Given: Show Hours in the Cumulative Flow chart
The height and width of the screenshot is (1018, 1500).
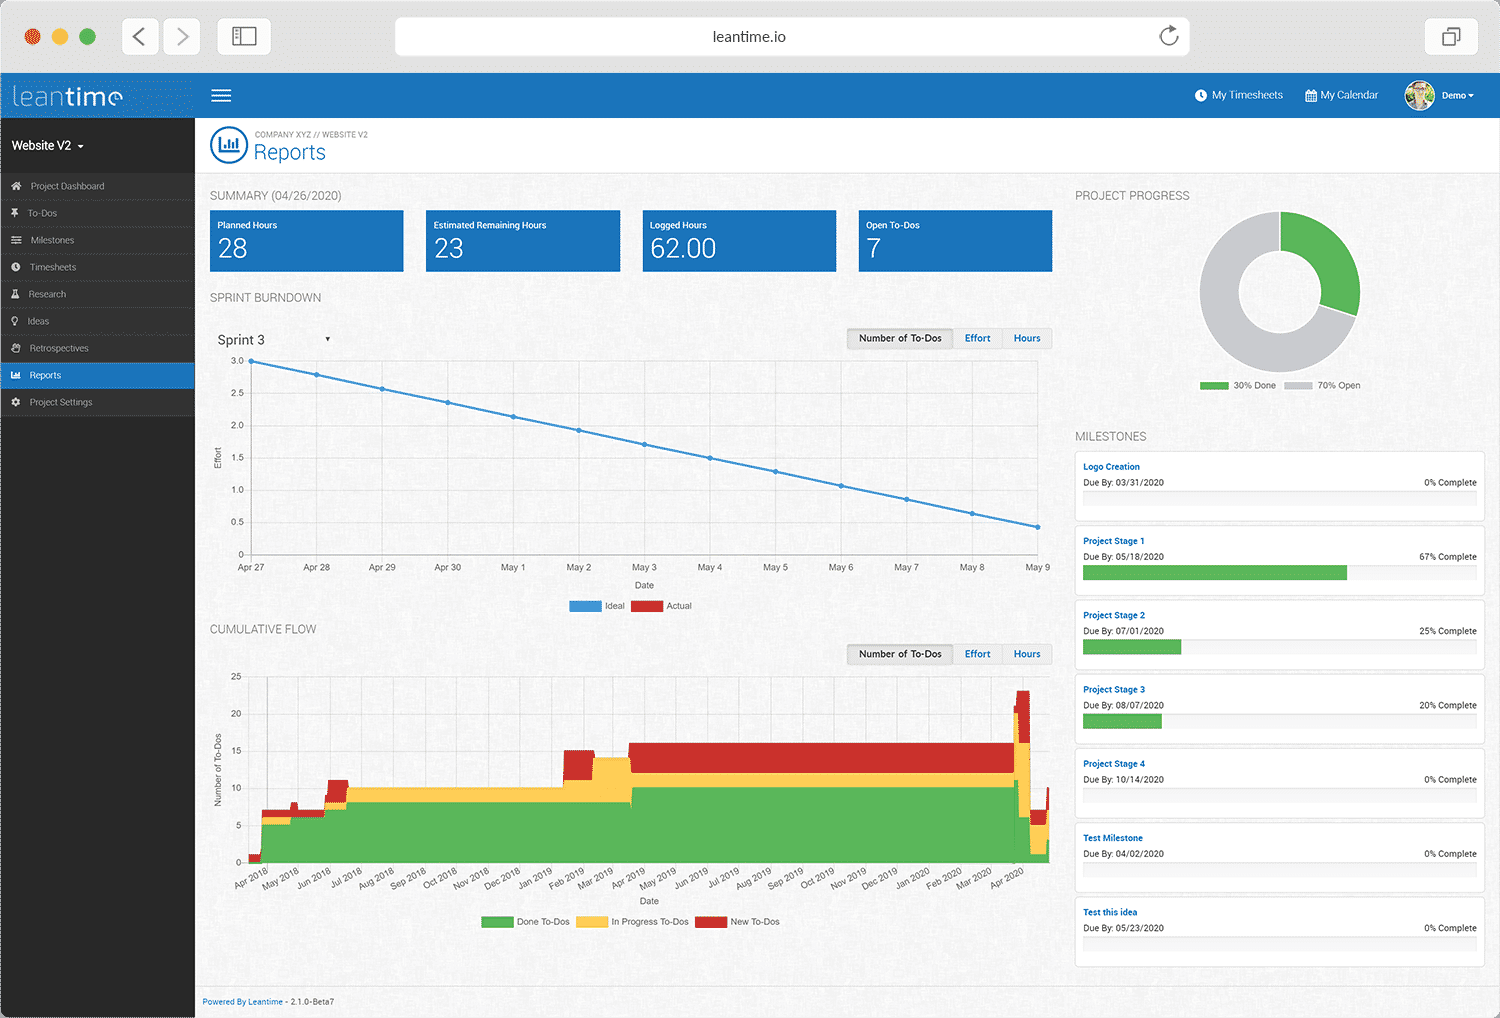Looking at the screenshot, I should (1026, 654).
